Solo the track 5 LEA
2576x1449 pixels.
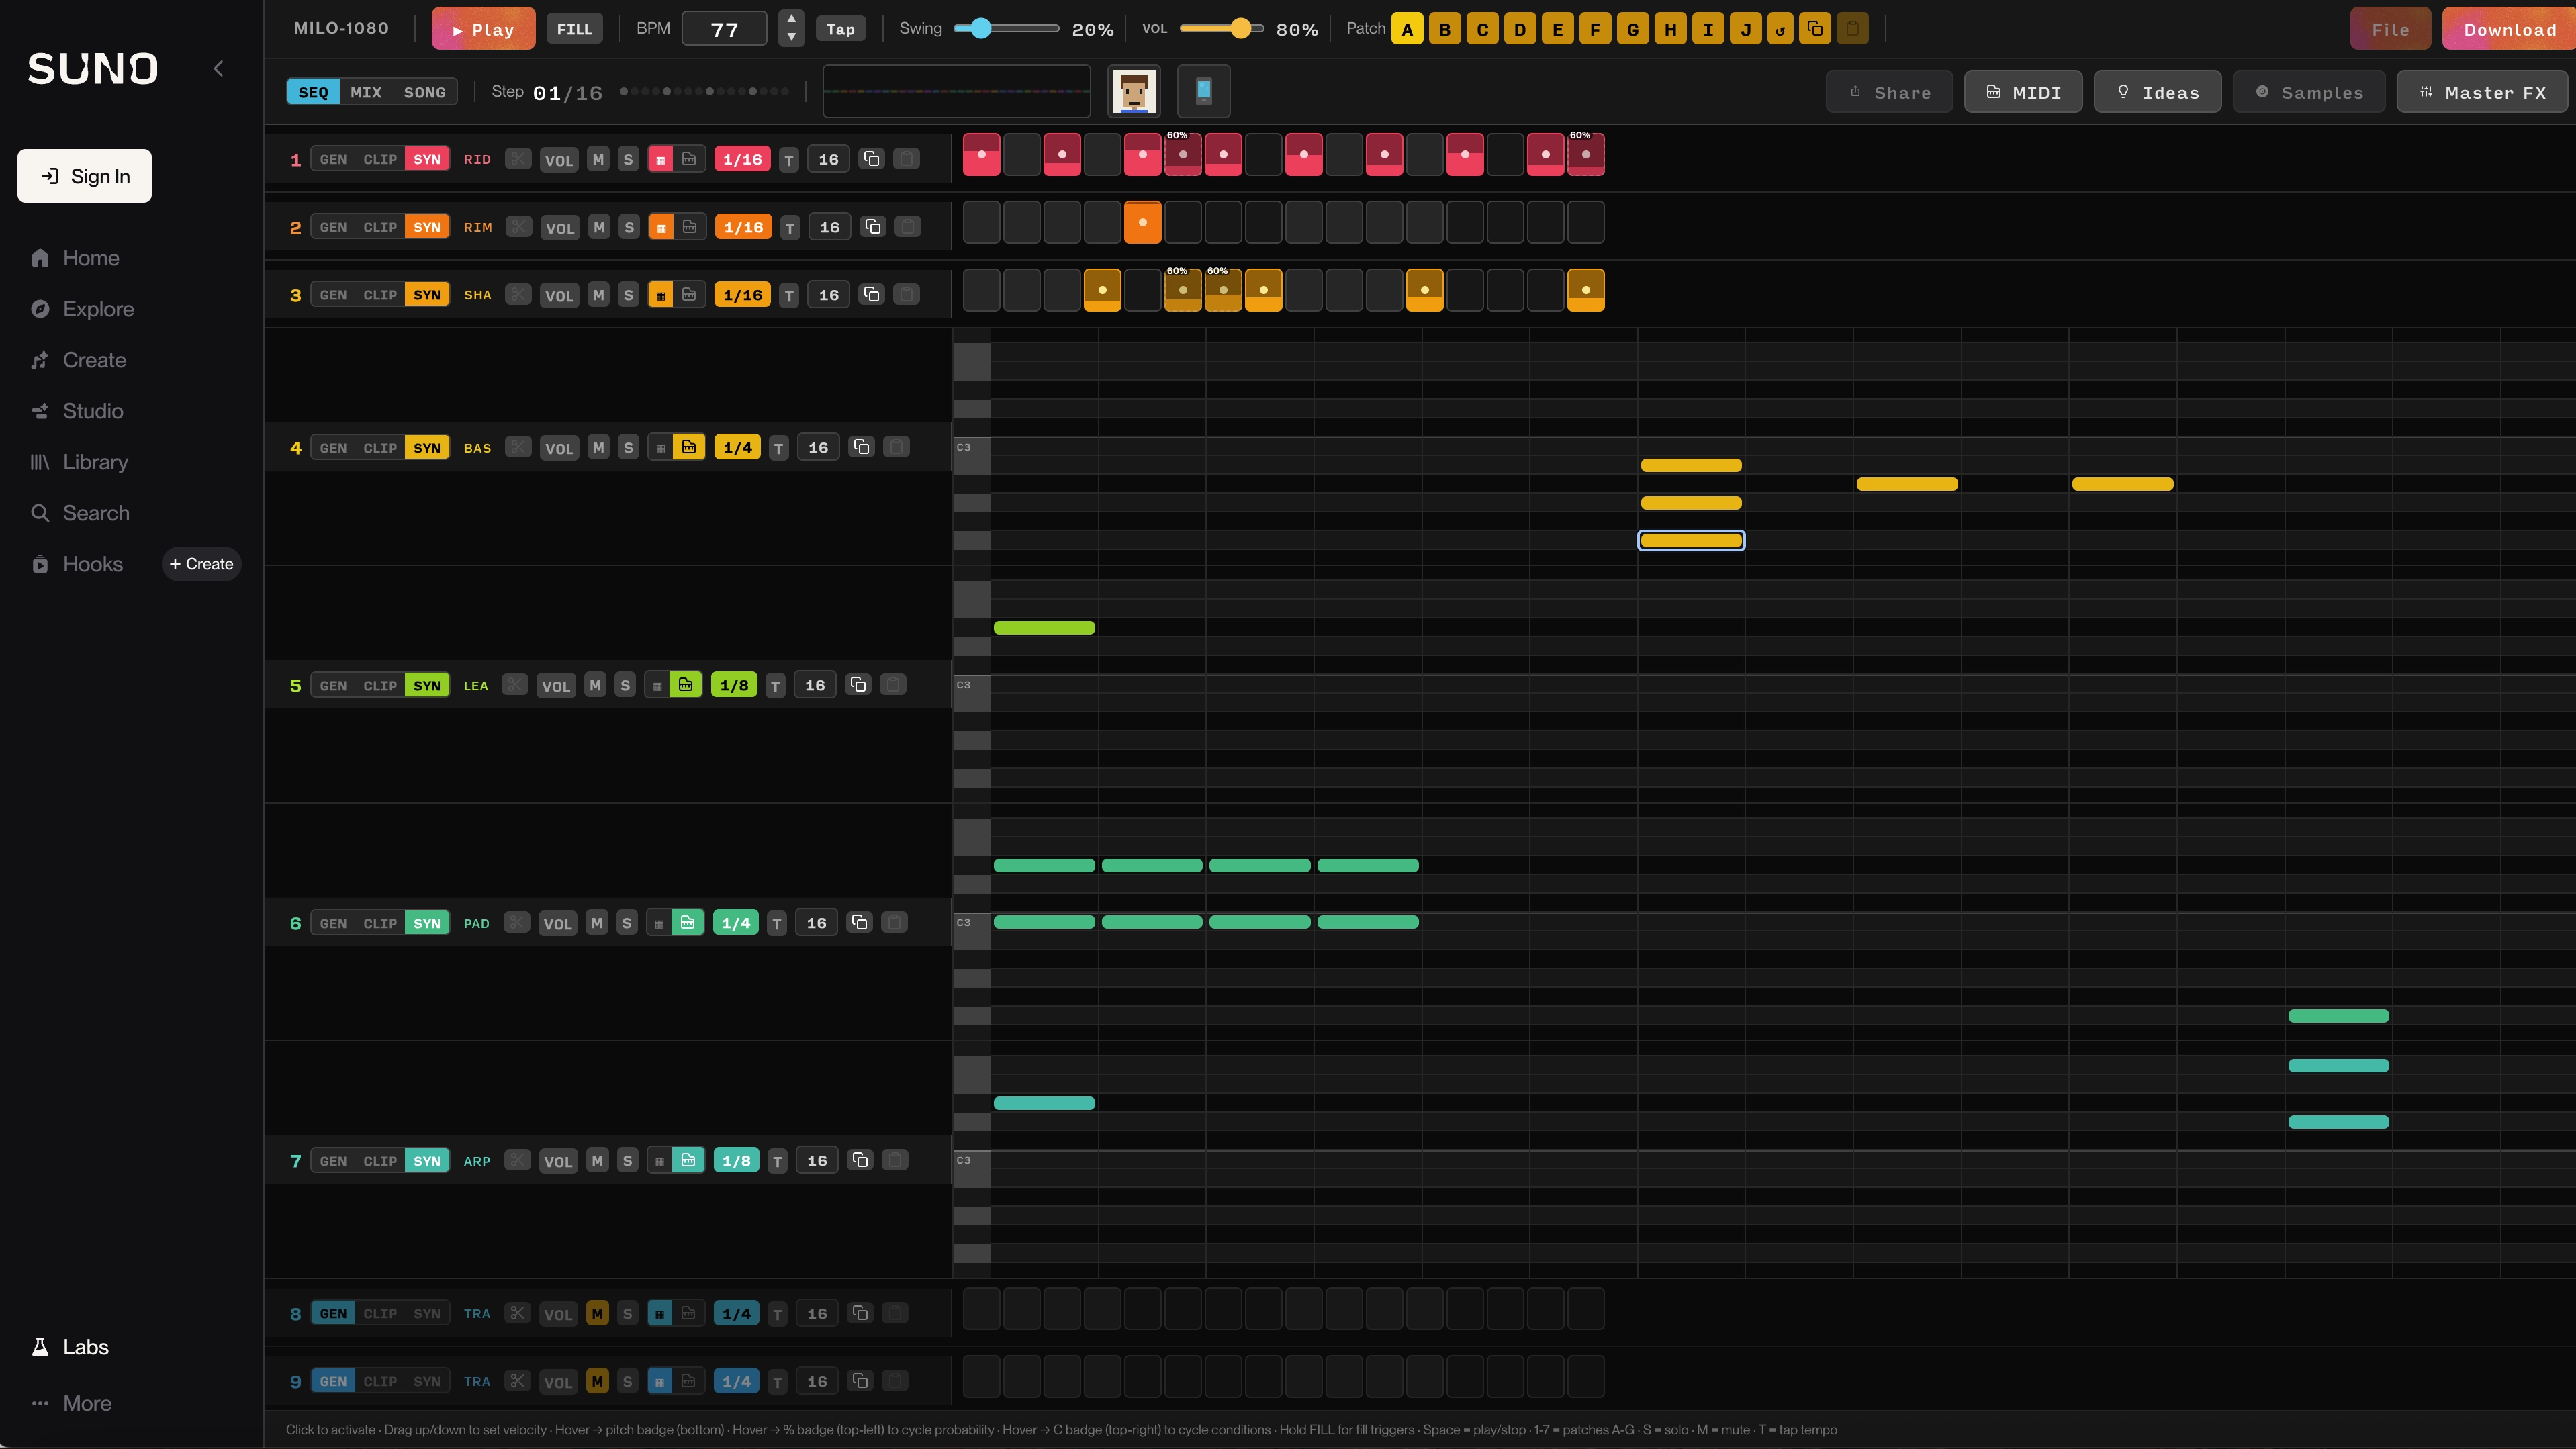click(625, 686)
